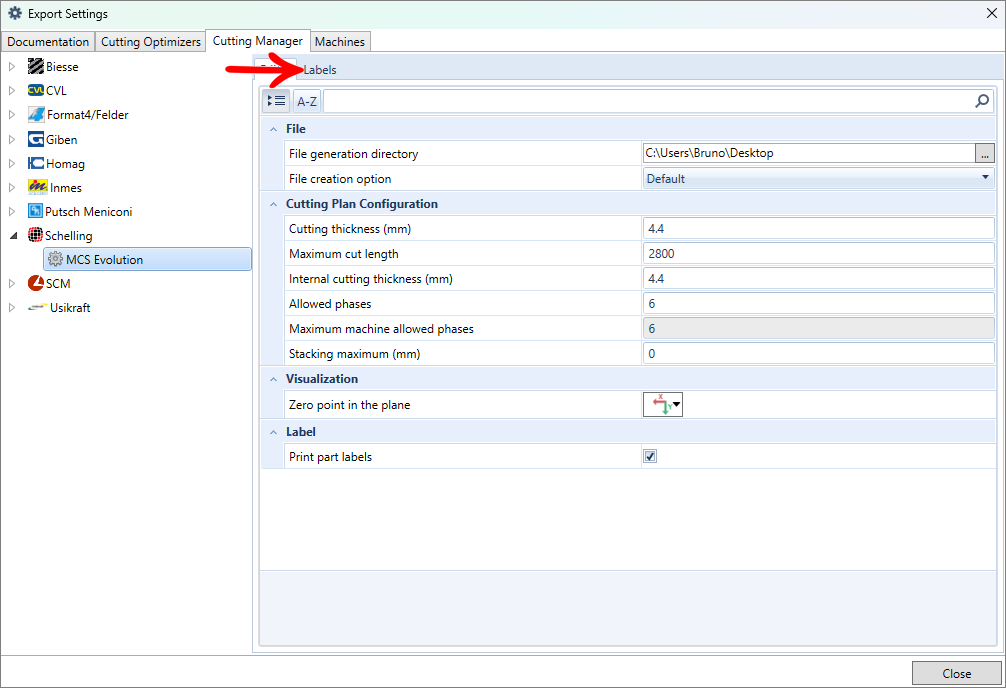
Task: Select MCS Evolution tree item
Action: point(148,259)
